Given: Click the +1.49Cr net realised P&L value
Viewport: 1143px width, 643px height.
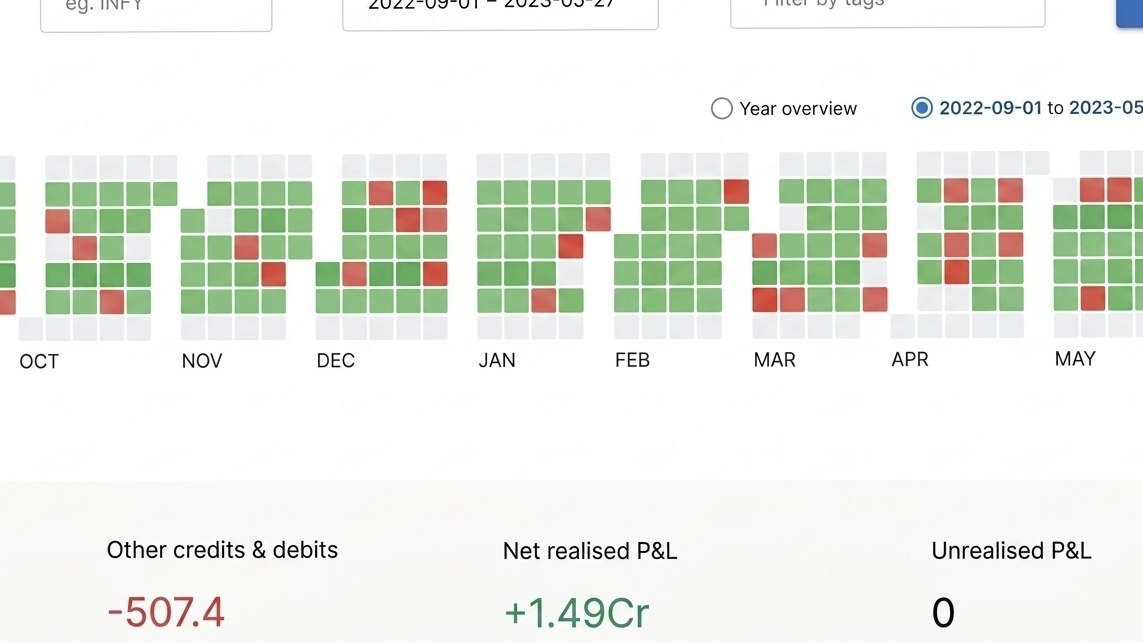Looking at the screenshot, I should (576, 613).
